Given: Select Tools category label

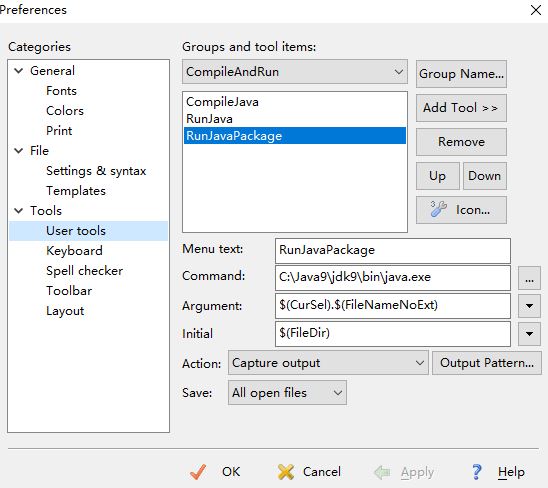Looking at the screenshot, I should click(45, 211).
